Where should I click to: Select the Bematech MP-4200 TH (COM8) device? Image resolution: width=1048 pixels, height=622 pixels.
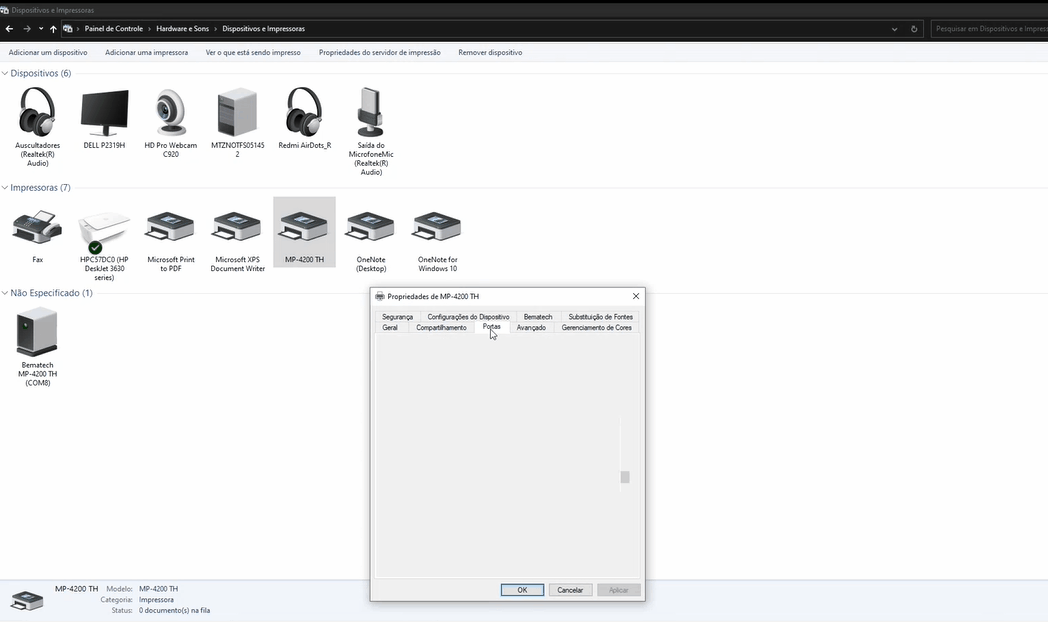click(x=37, y=332)
